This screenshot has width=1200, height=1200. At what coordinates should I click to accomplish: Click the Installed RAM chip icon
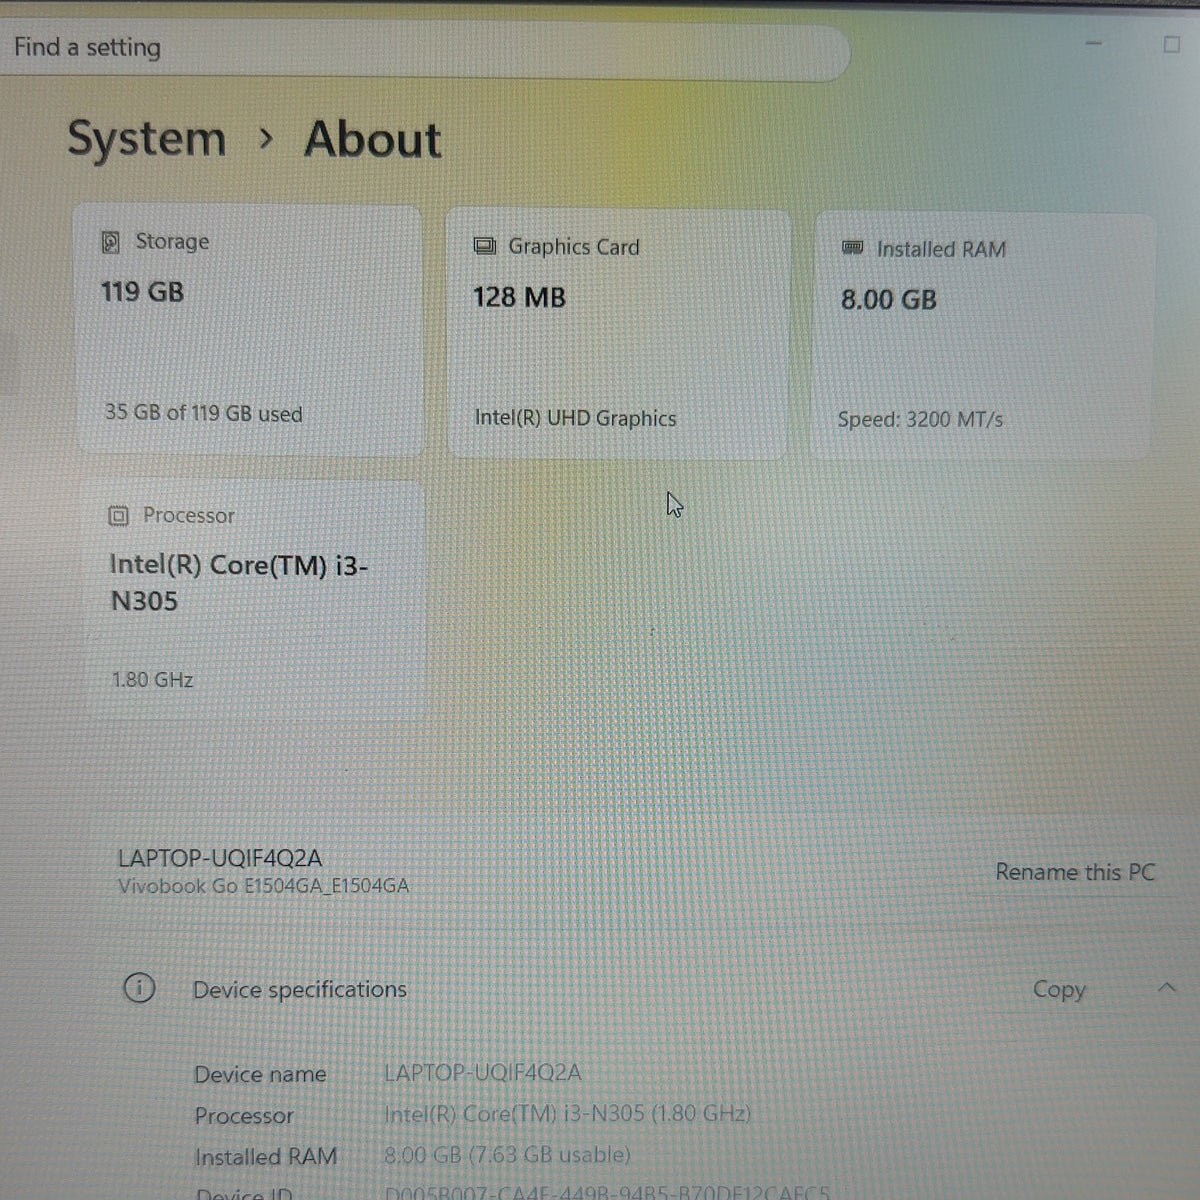point(853,248)
